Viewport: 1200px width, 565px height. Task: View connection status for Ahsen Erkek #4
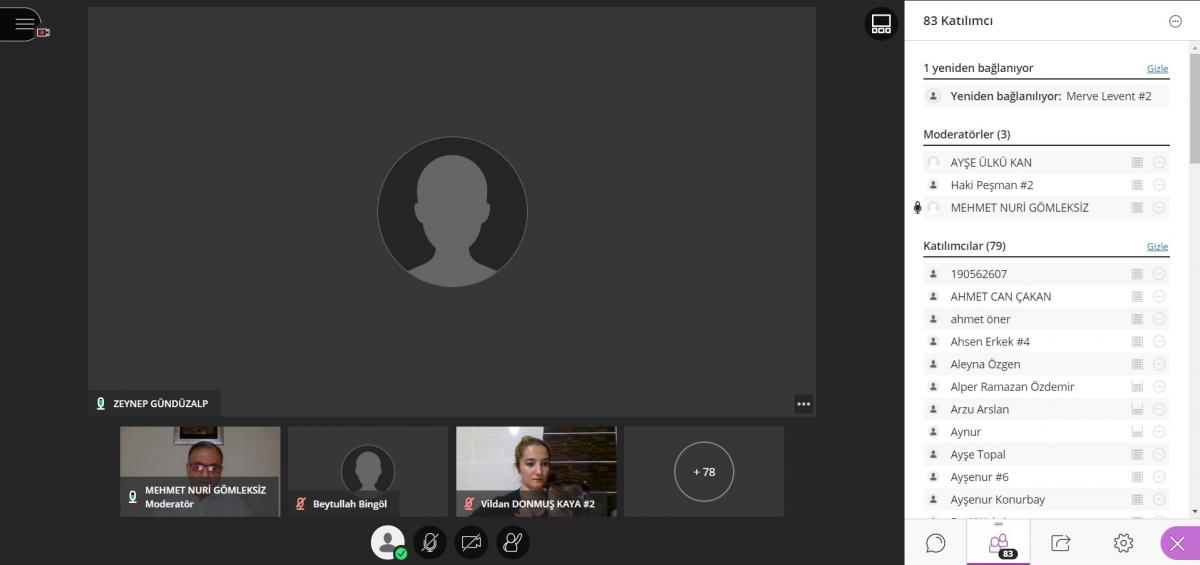1137,342
